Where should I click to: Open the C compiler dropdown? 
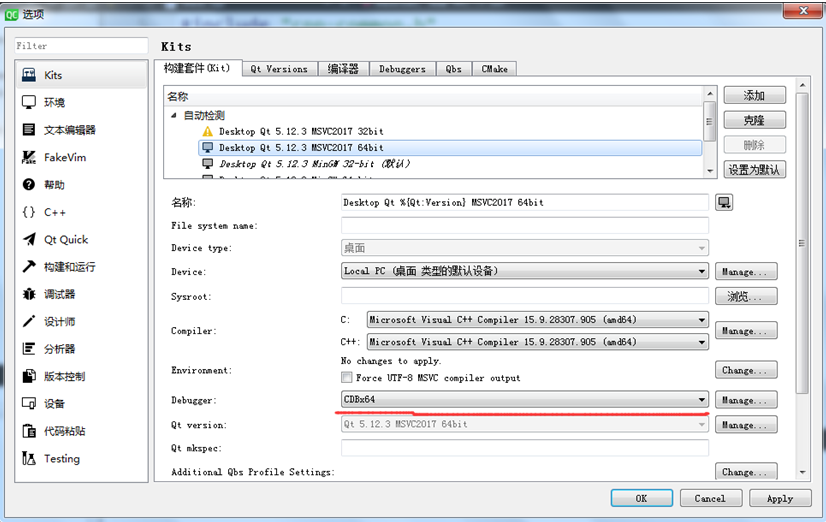537,320
